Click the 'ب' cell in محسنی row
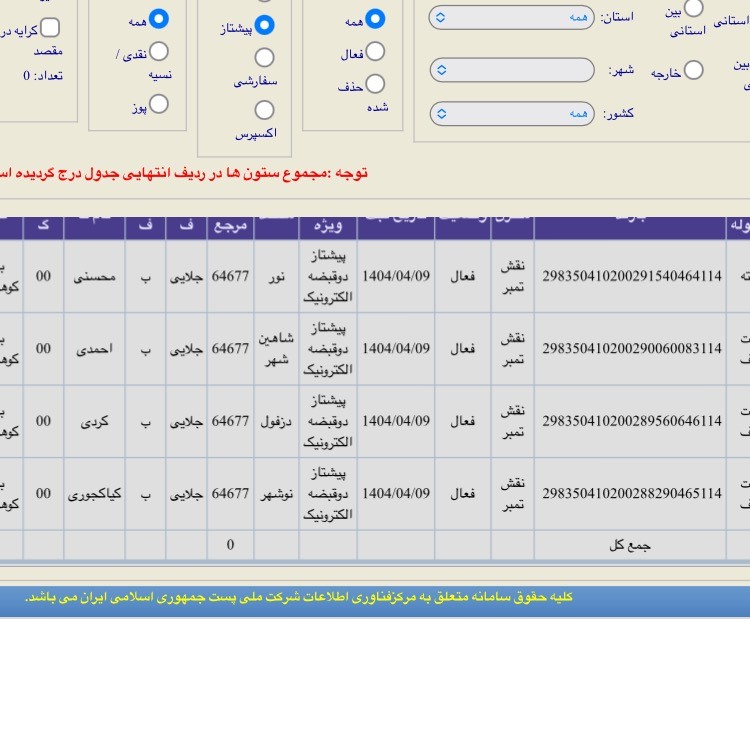The height and width of the screenshot is (750, 750). point(145,277)
